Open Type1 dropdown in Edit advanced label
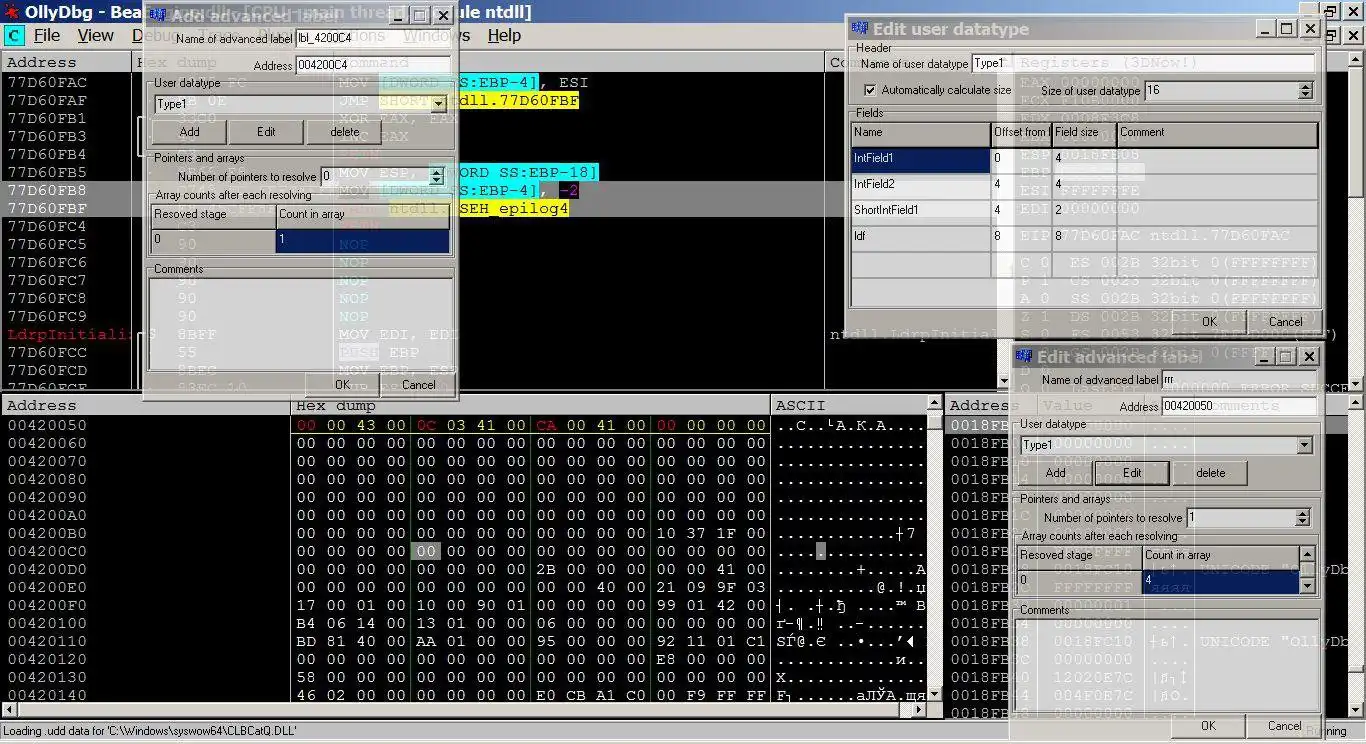 click(1304, 445)
